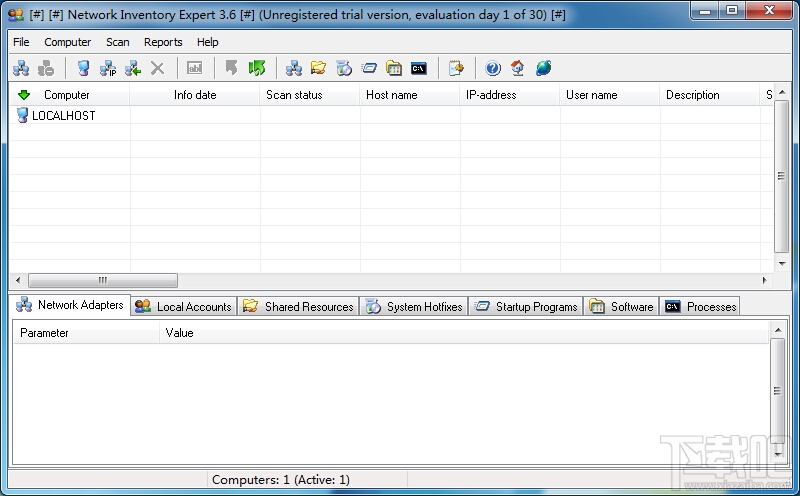Image resolution: width=800 pixels, height=496 pixels.
Task: Click the details panel scroll-up arrow
Action: [778, 330]
